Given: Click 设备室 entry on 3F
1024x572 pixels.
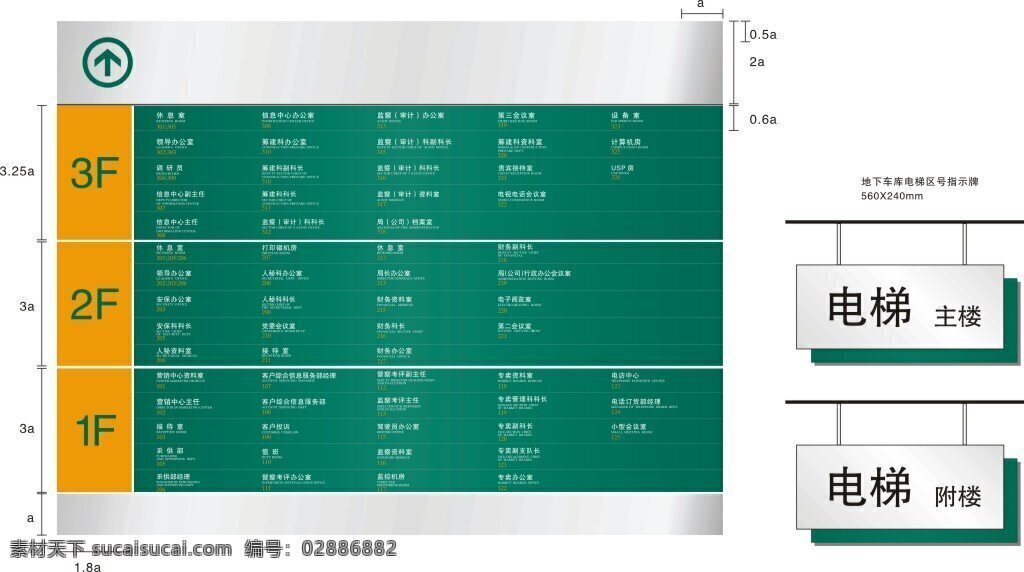Looking at the screenshot, I should (x=625, y=115).
